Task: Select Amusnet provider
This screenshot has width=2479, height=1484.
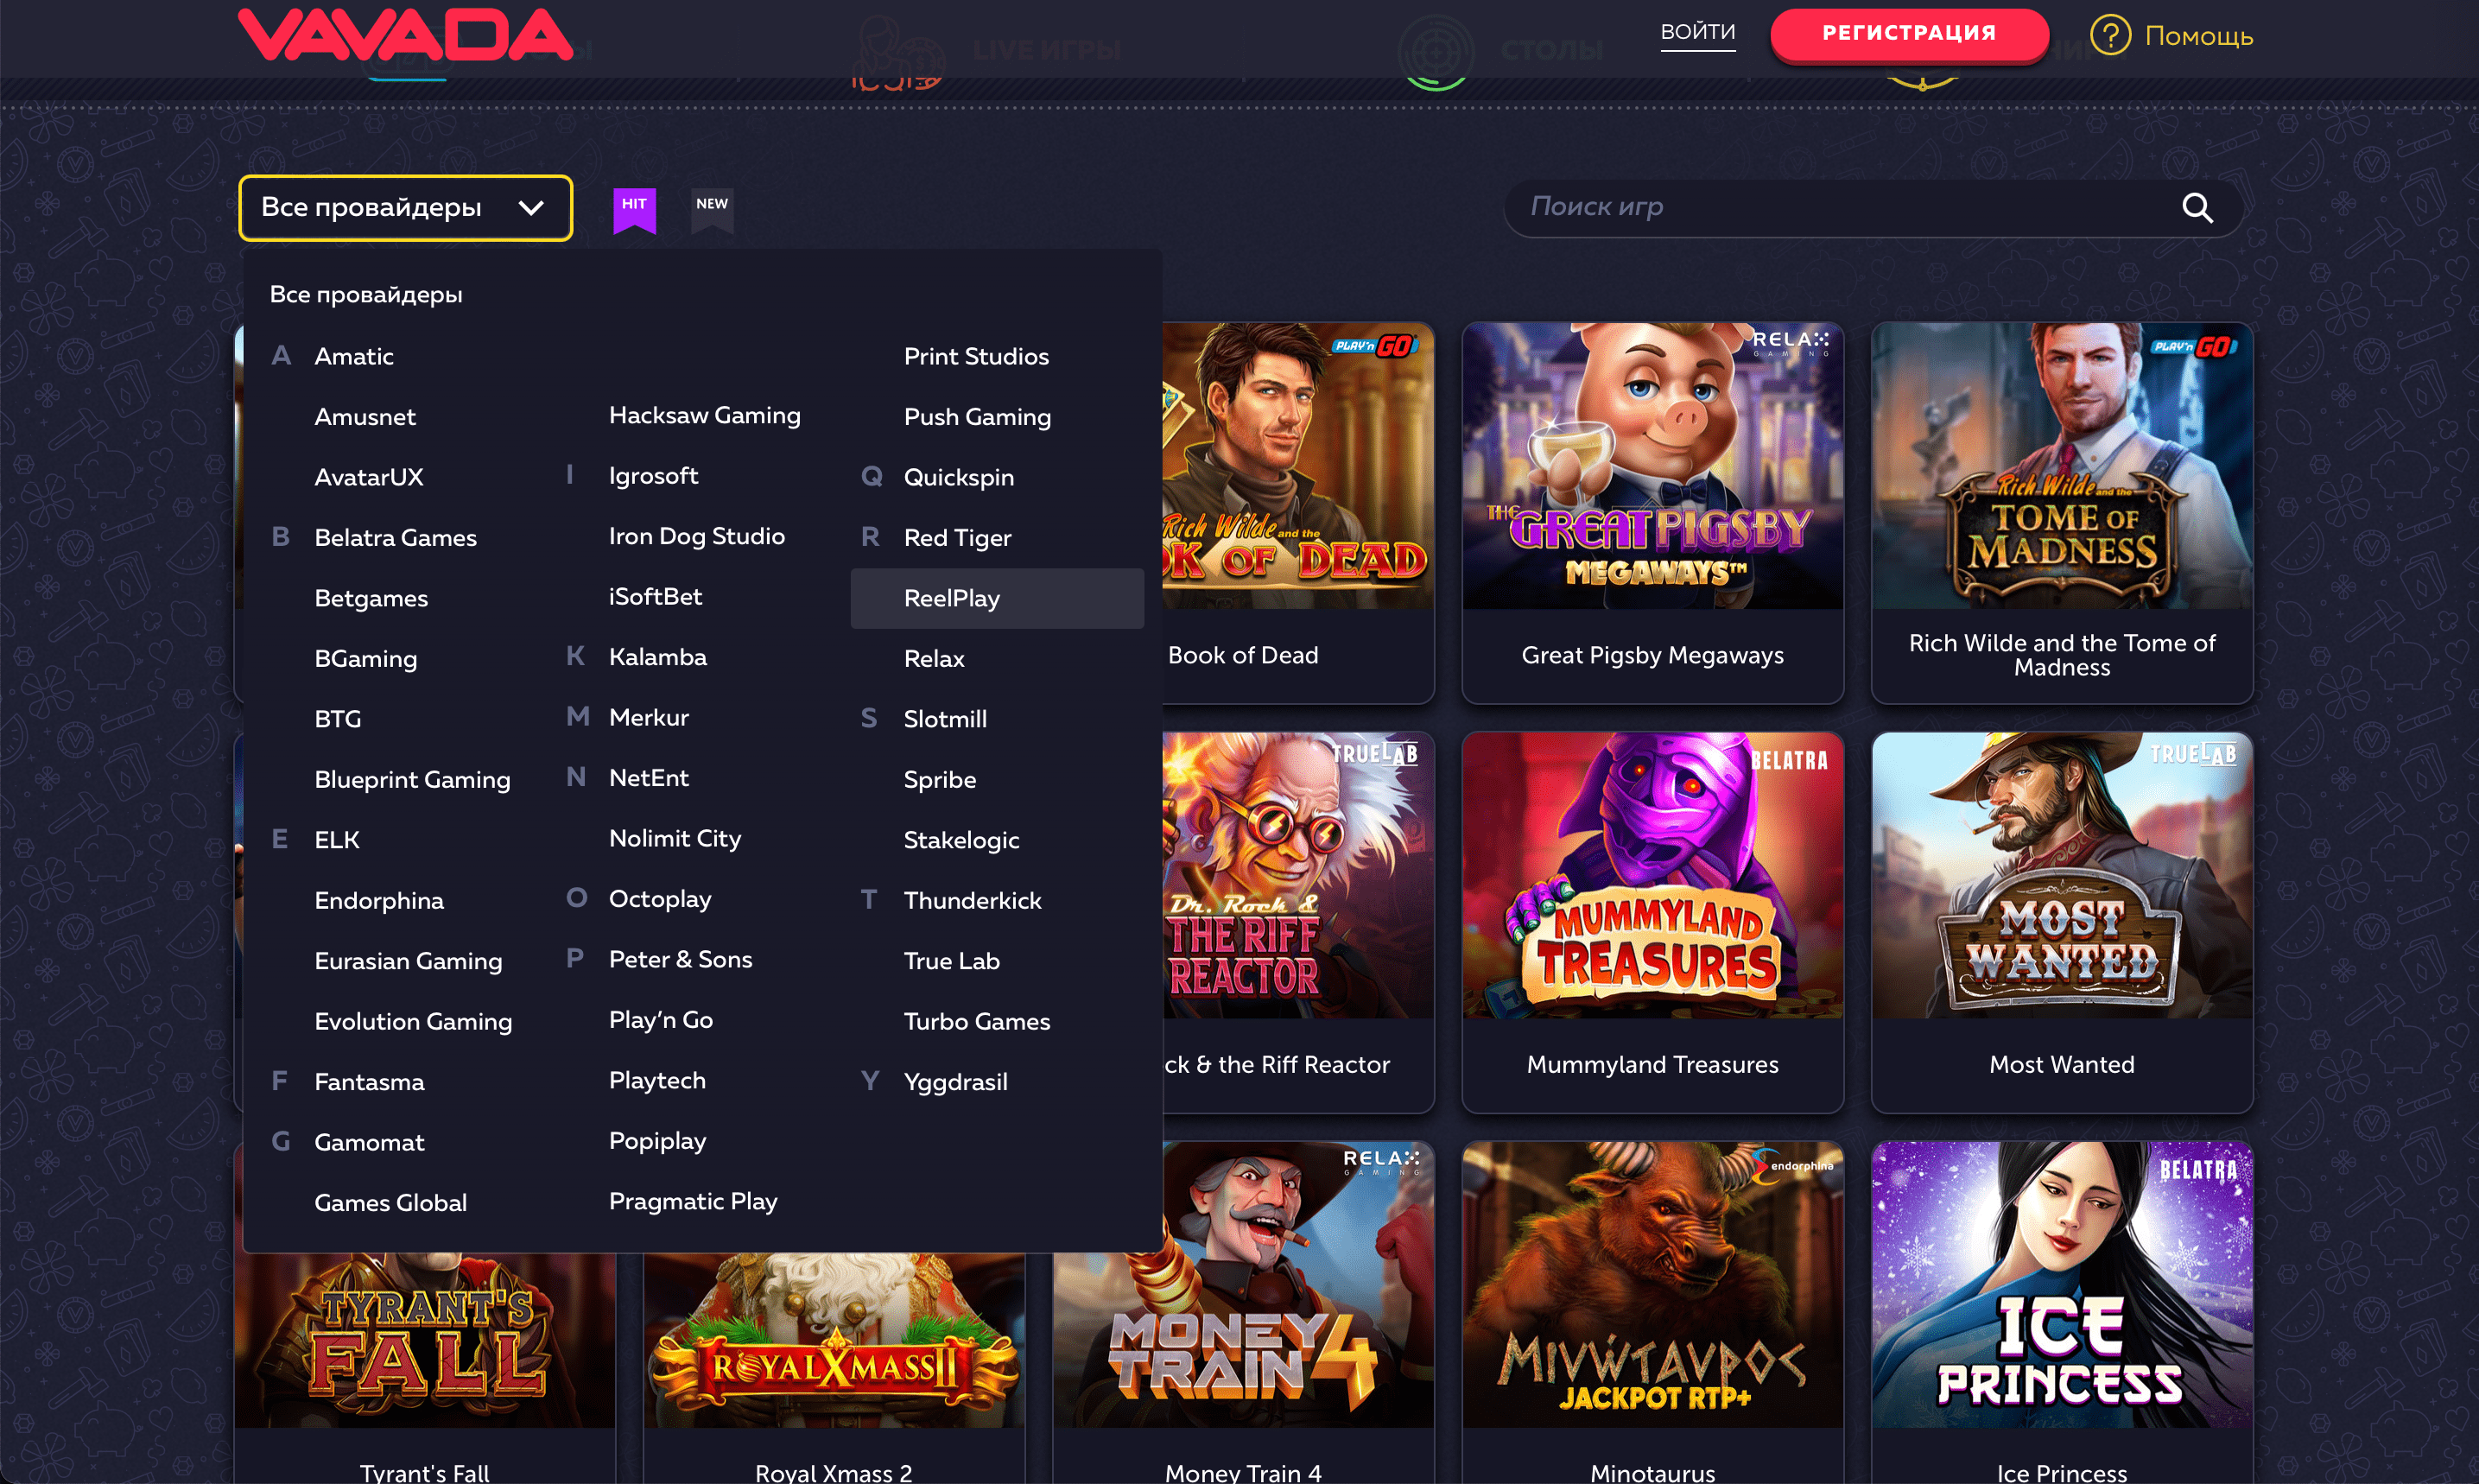Action: (x=365, y=417)
